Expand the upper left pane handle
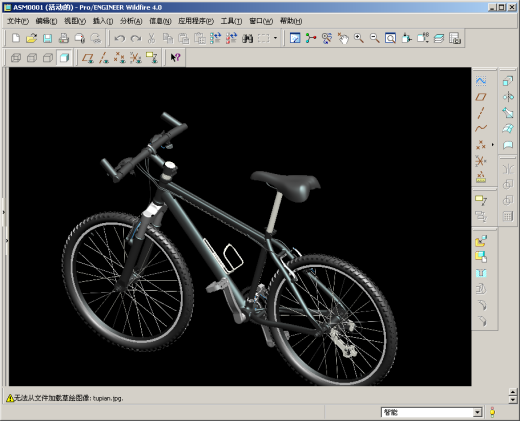520x421 pixels. tap(4, 212)
